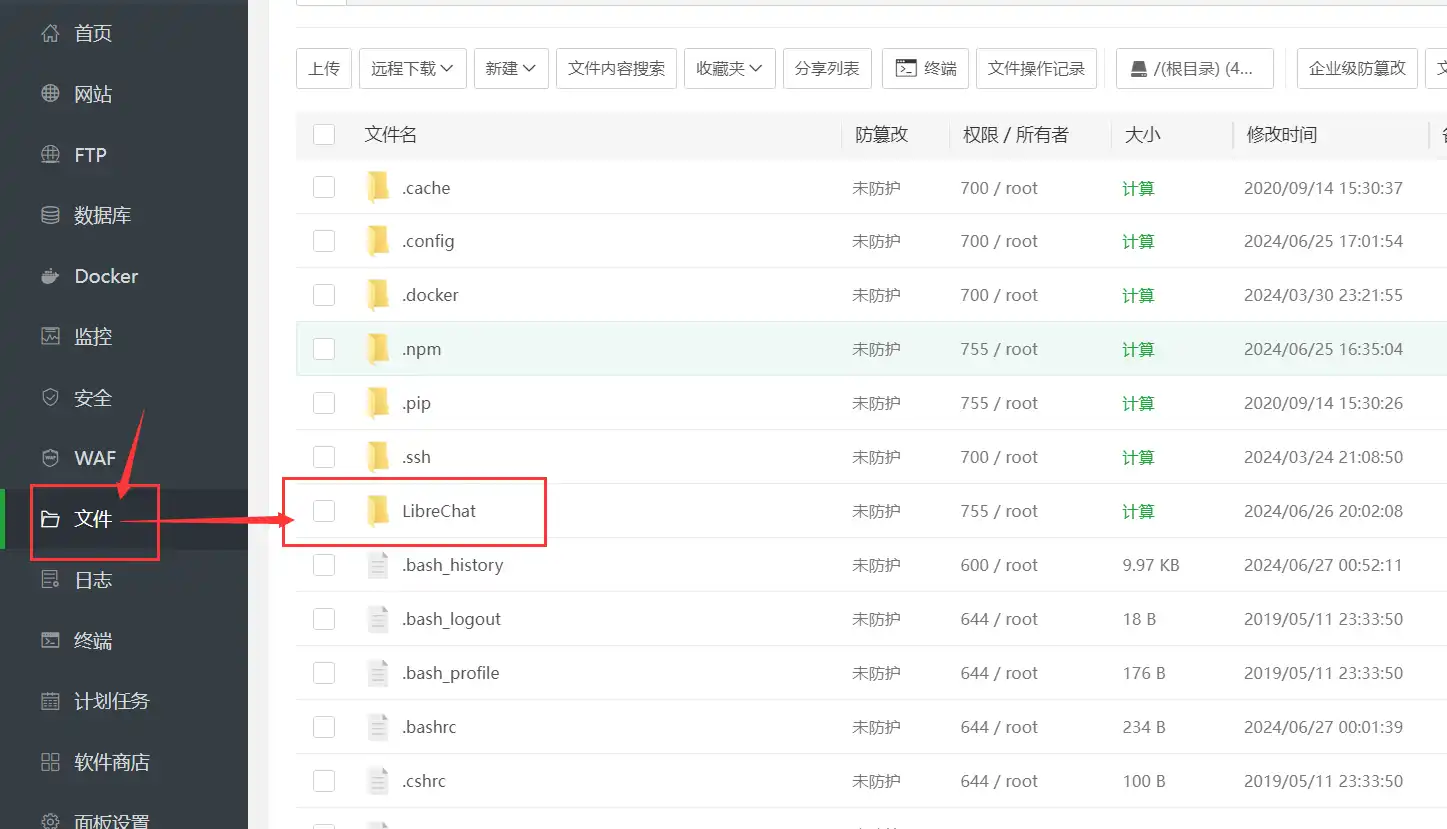Expand the 远程下载 dropdown
Image resolution: width=1447 pixels, height=829 pixels.
point(412,68)
